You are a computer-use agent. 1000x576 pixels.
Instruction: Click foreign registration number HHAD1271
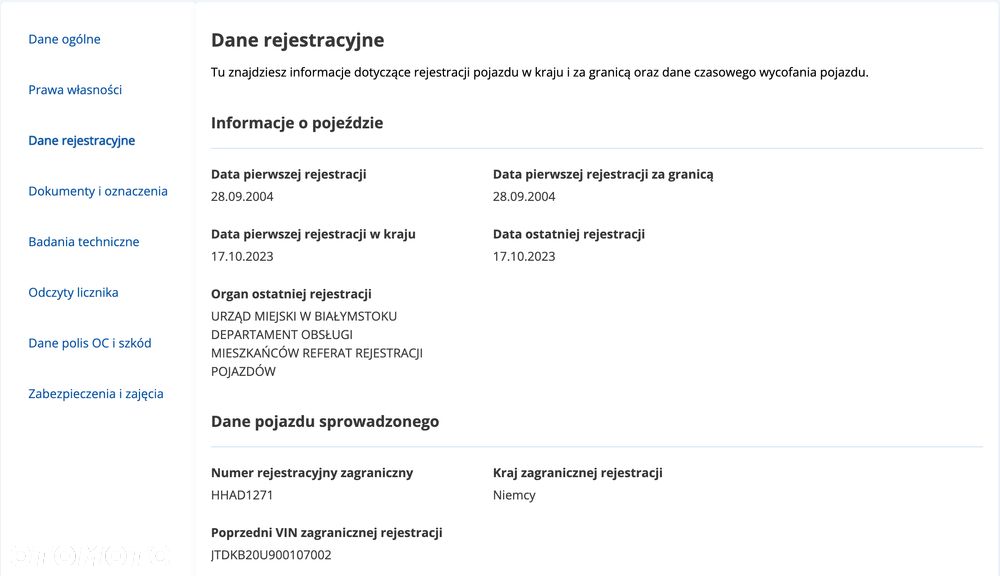pos(242,495)
